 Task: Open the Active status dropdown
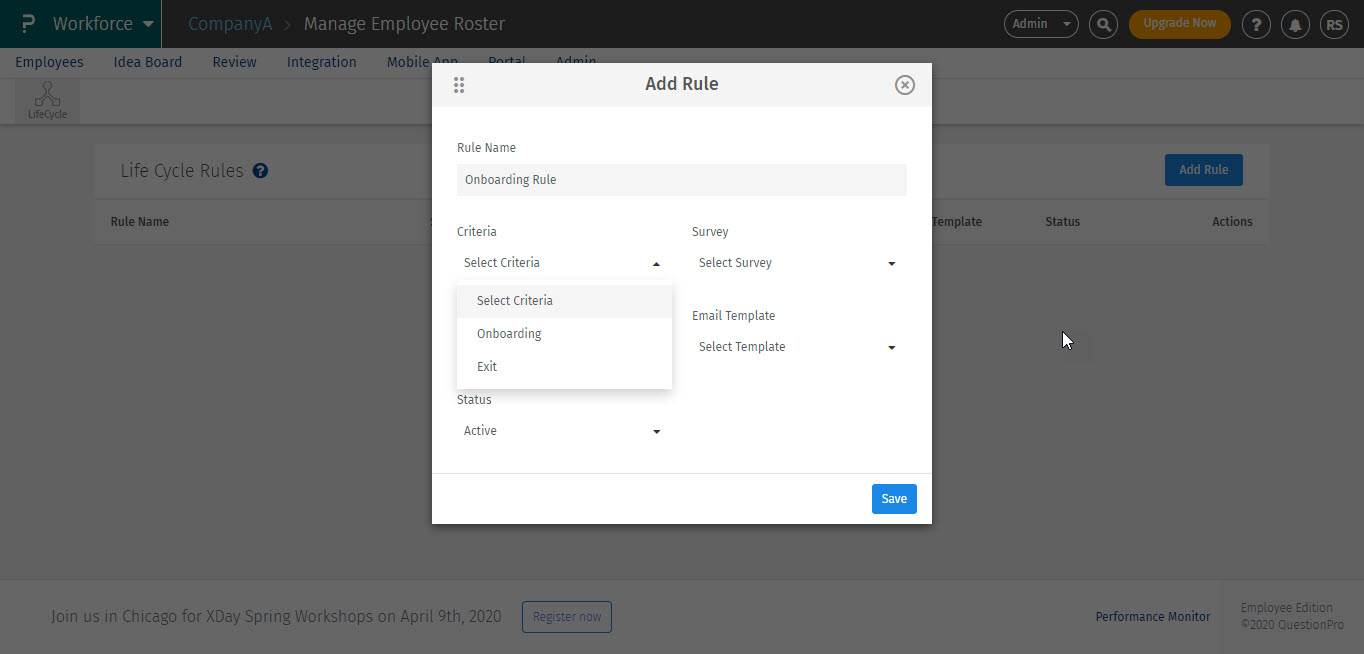click(562, 431)
